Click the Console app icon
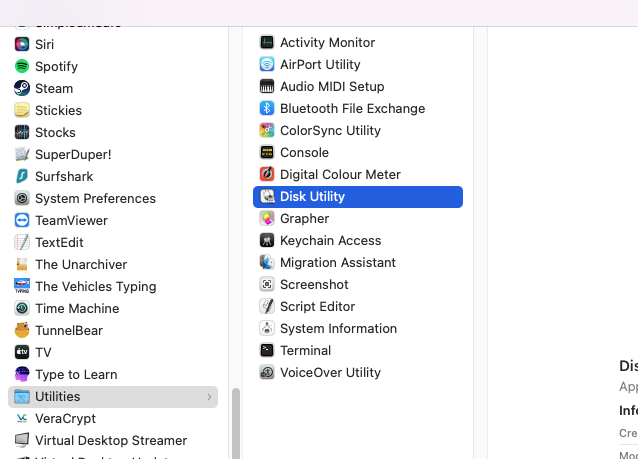Screen dimensions: 638x459 (x=267, y=152)
